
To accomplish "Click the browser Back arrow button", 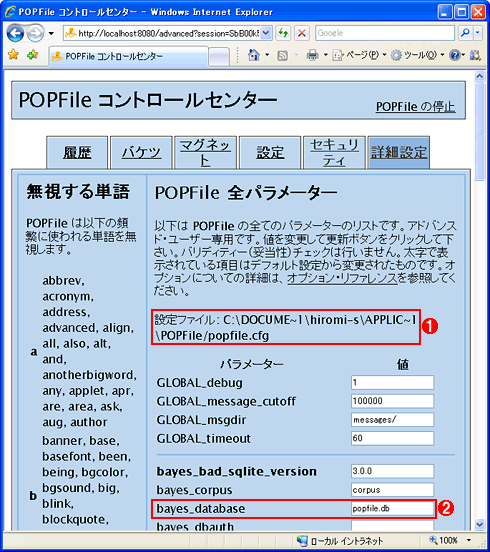I will tap(15, 33).
